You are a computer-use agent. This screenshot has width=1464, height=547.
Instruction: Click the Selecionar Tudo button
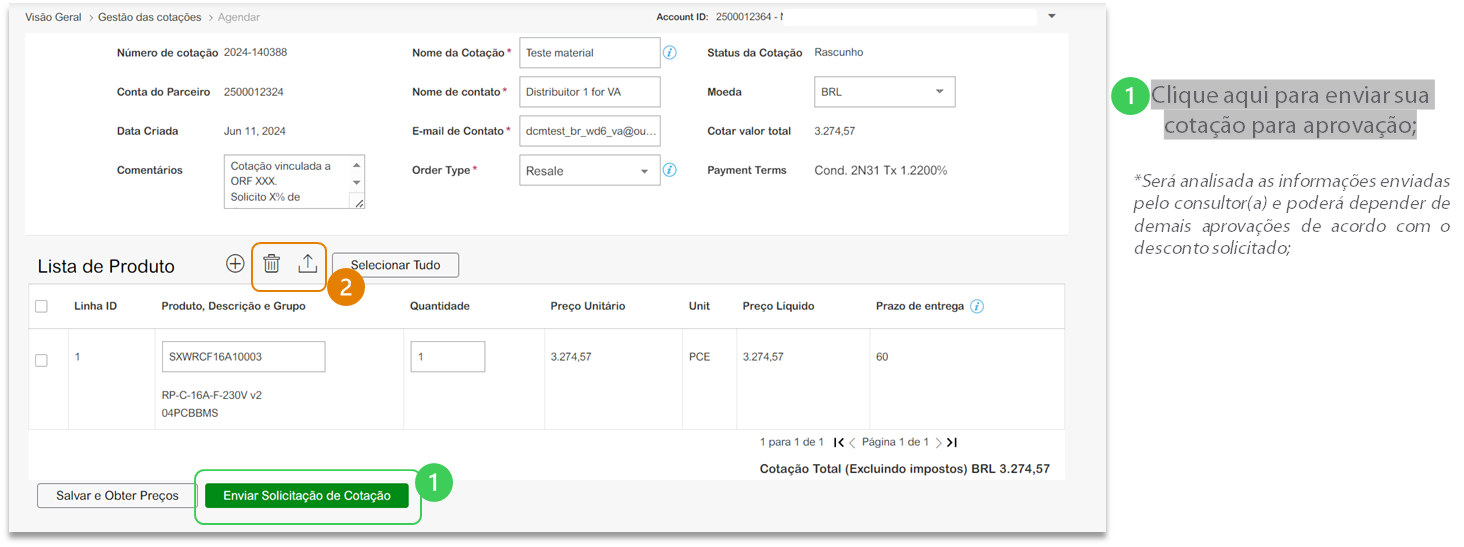point(395,265)
